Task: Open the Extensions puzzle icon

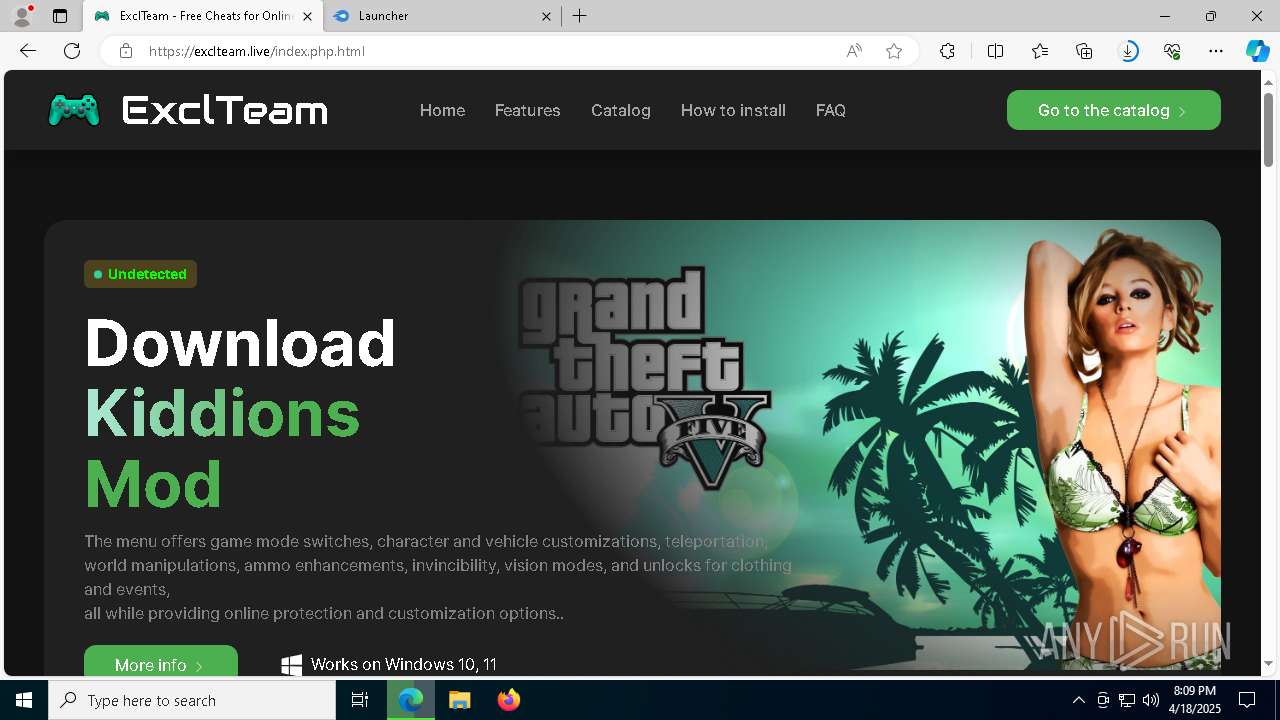Action: (947, 51)
